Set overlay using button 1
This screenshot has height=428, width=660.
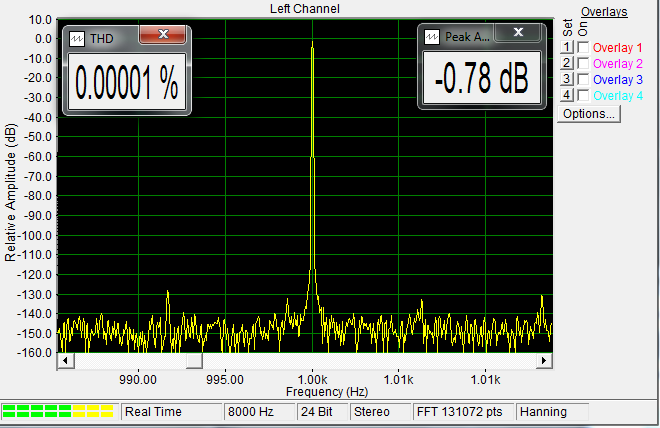[567, 47]
